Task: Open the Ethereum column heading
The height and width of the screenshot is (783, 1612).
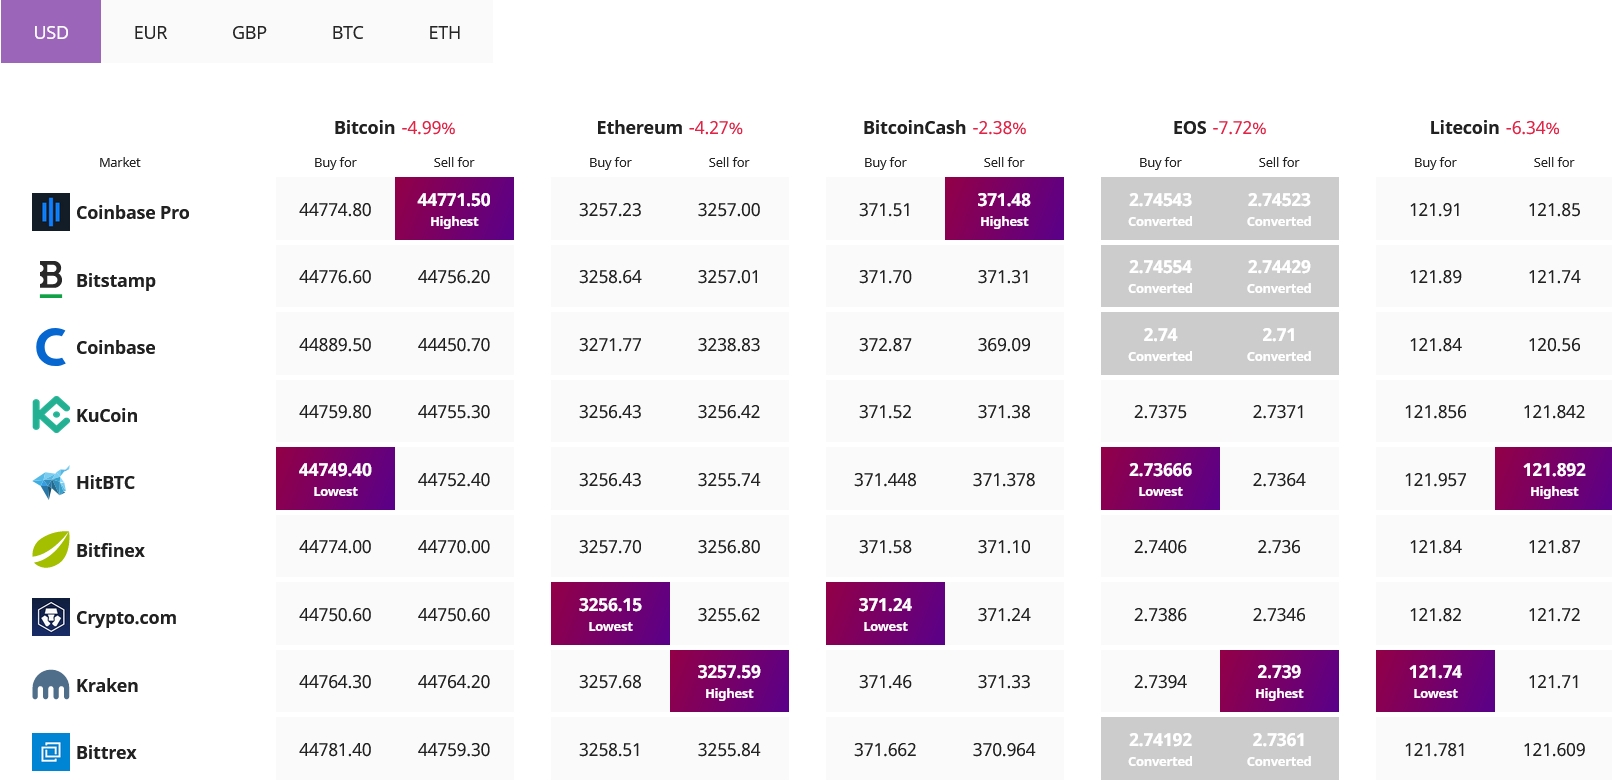Action: 639,128
